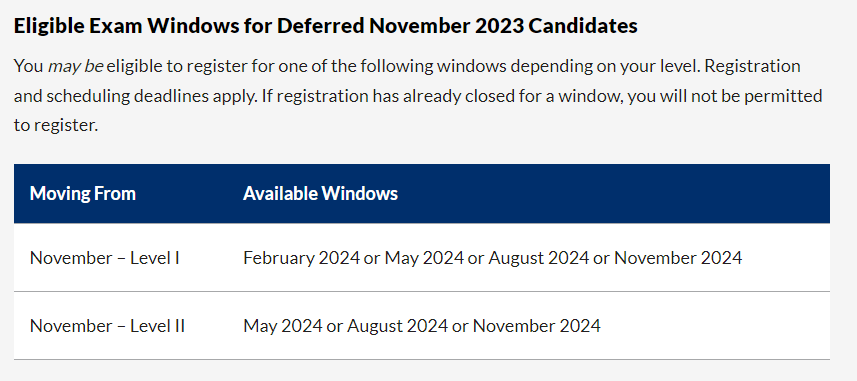Click the word 'Registration' in paragraph

point(753,67)
